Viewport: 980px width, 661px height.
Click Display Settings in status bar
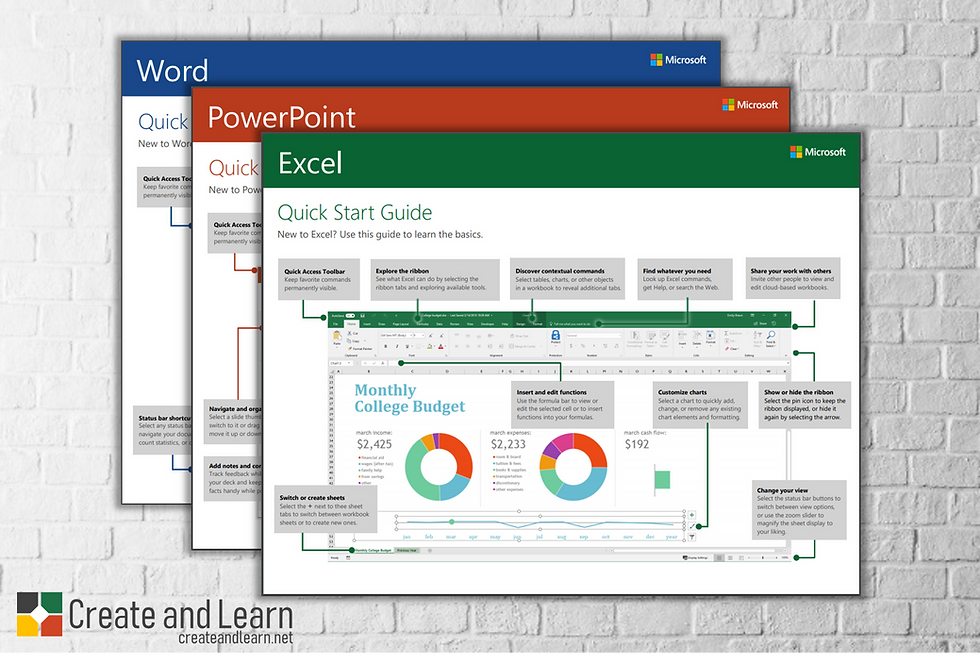695,558
